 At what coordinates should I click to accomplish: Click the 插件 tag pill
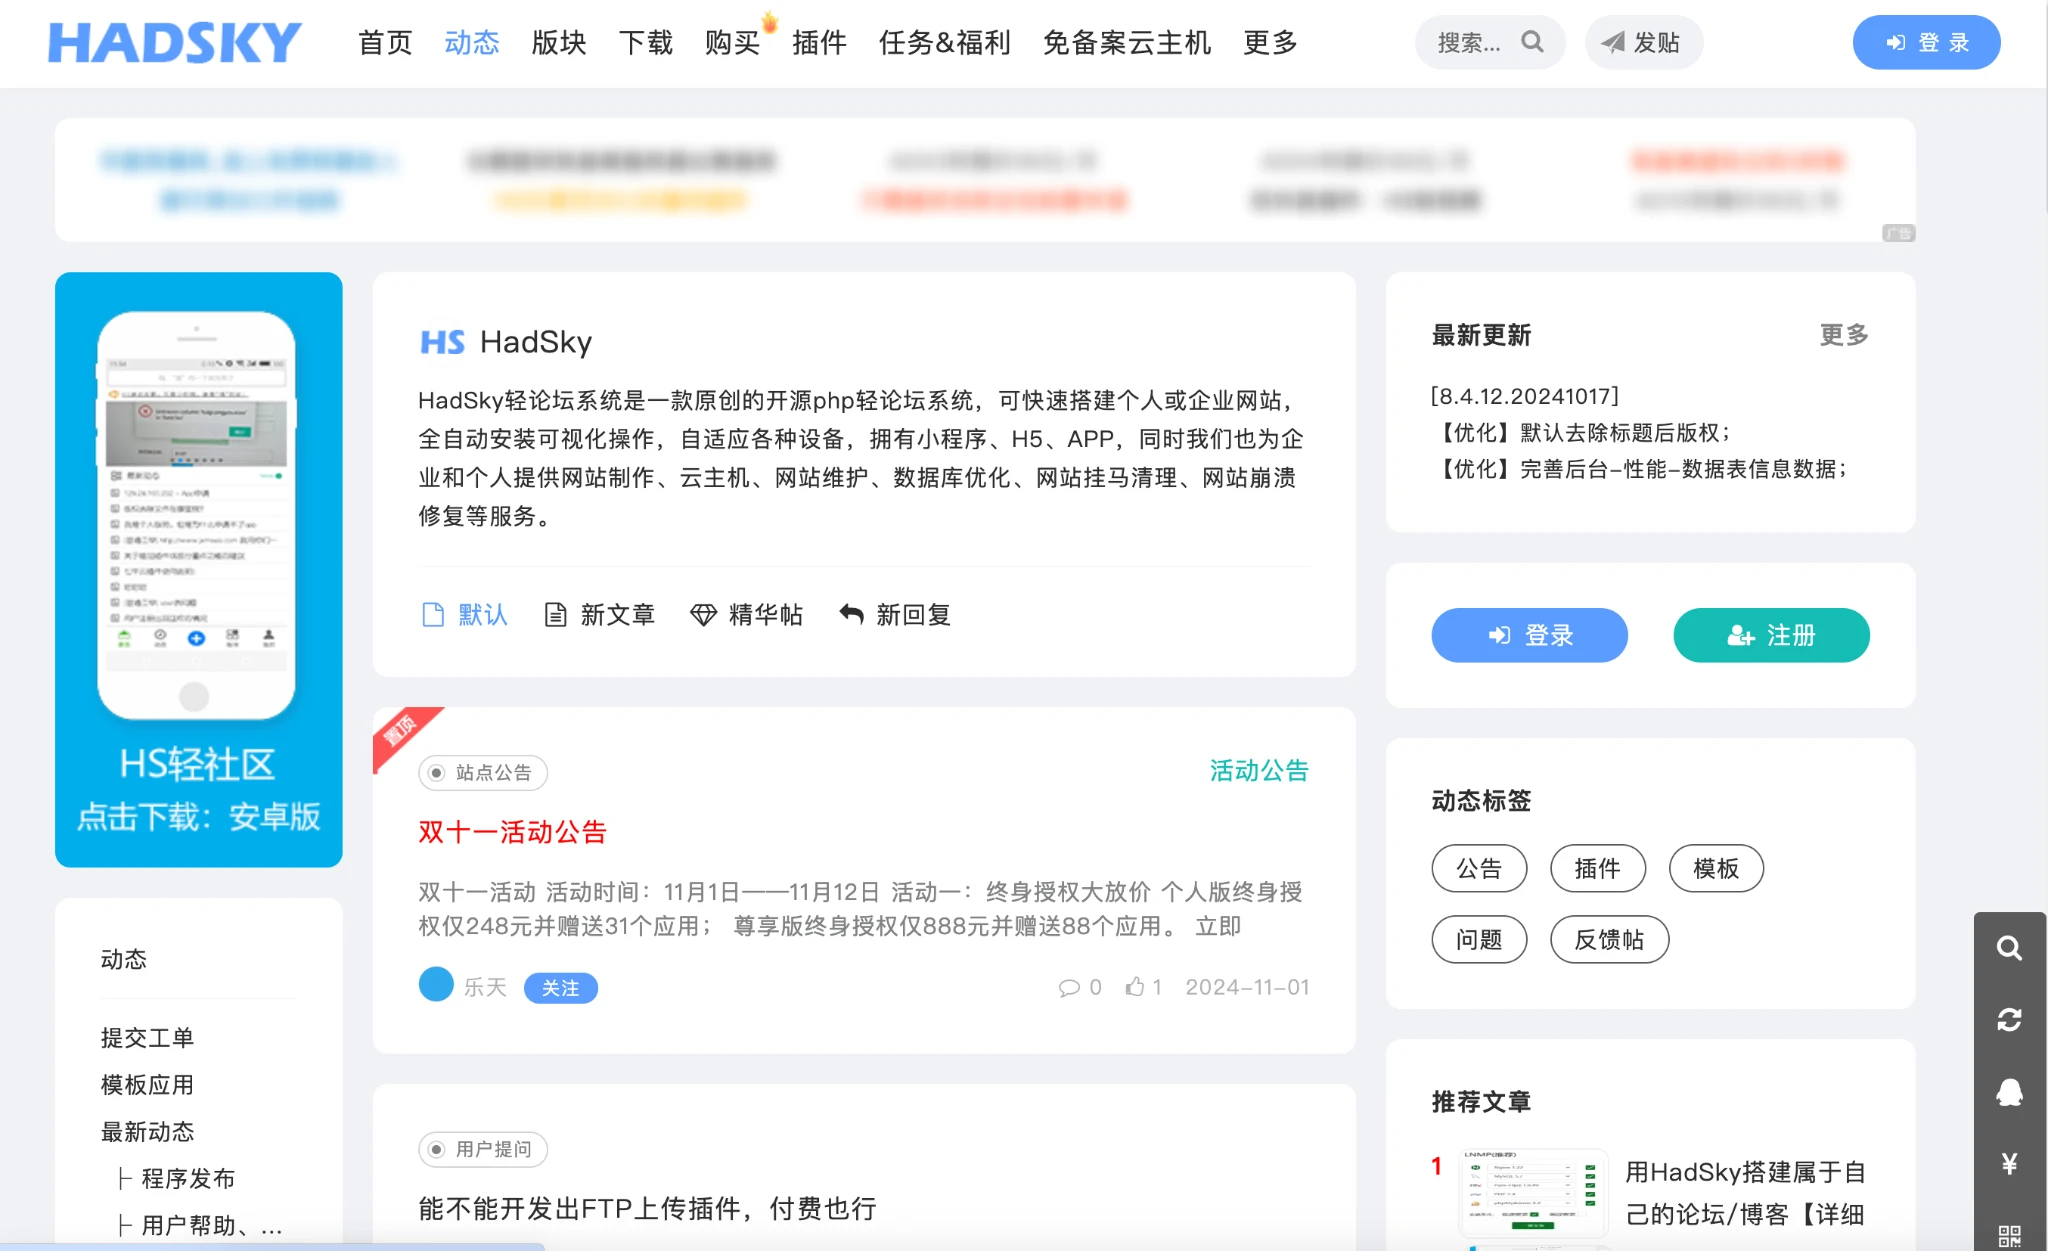click(1597, 868)
